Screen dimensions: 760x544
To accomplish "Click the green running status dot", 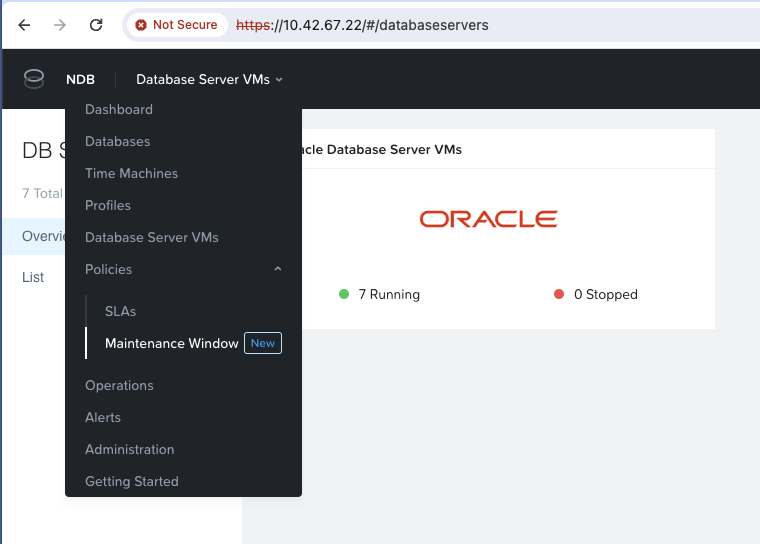I will [344, 294].
